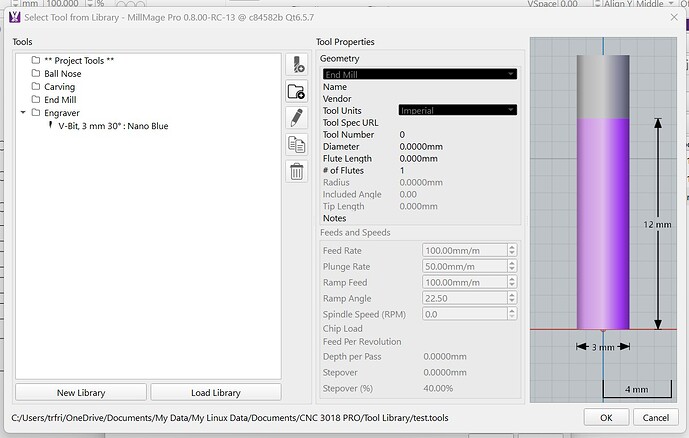Image resolution: width=689 pixels, height=438 pixels.
Task: Select the V-Bit 3 mm Nano Blue tool
Action: 112,126
